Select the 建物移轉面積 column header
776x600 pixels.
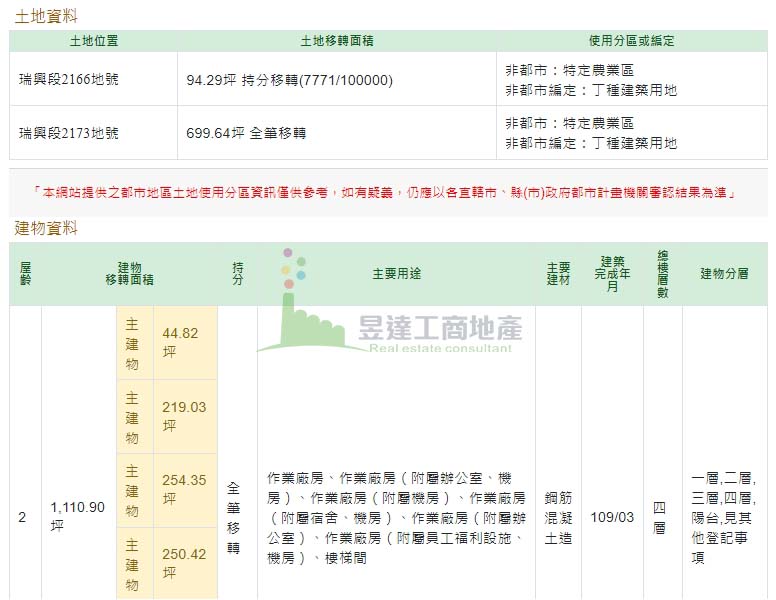click(130, 274)
